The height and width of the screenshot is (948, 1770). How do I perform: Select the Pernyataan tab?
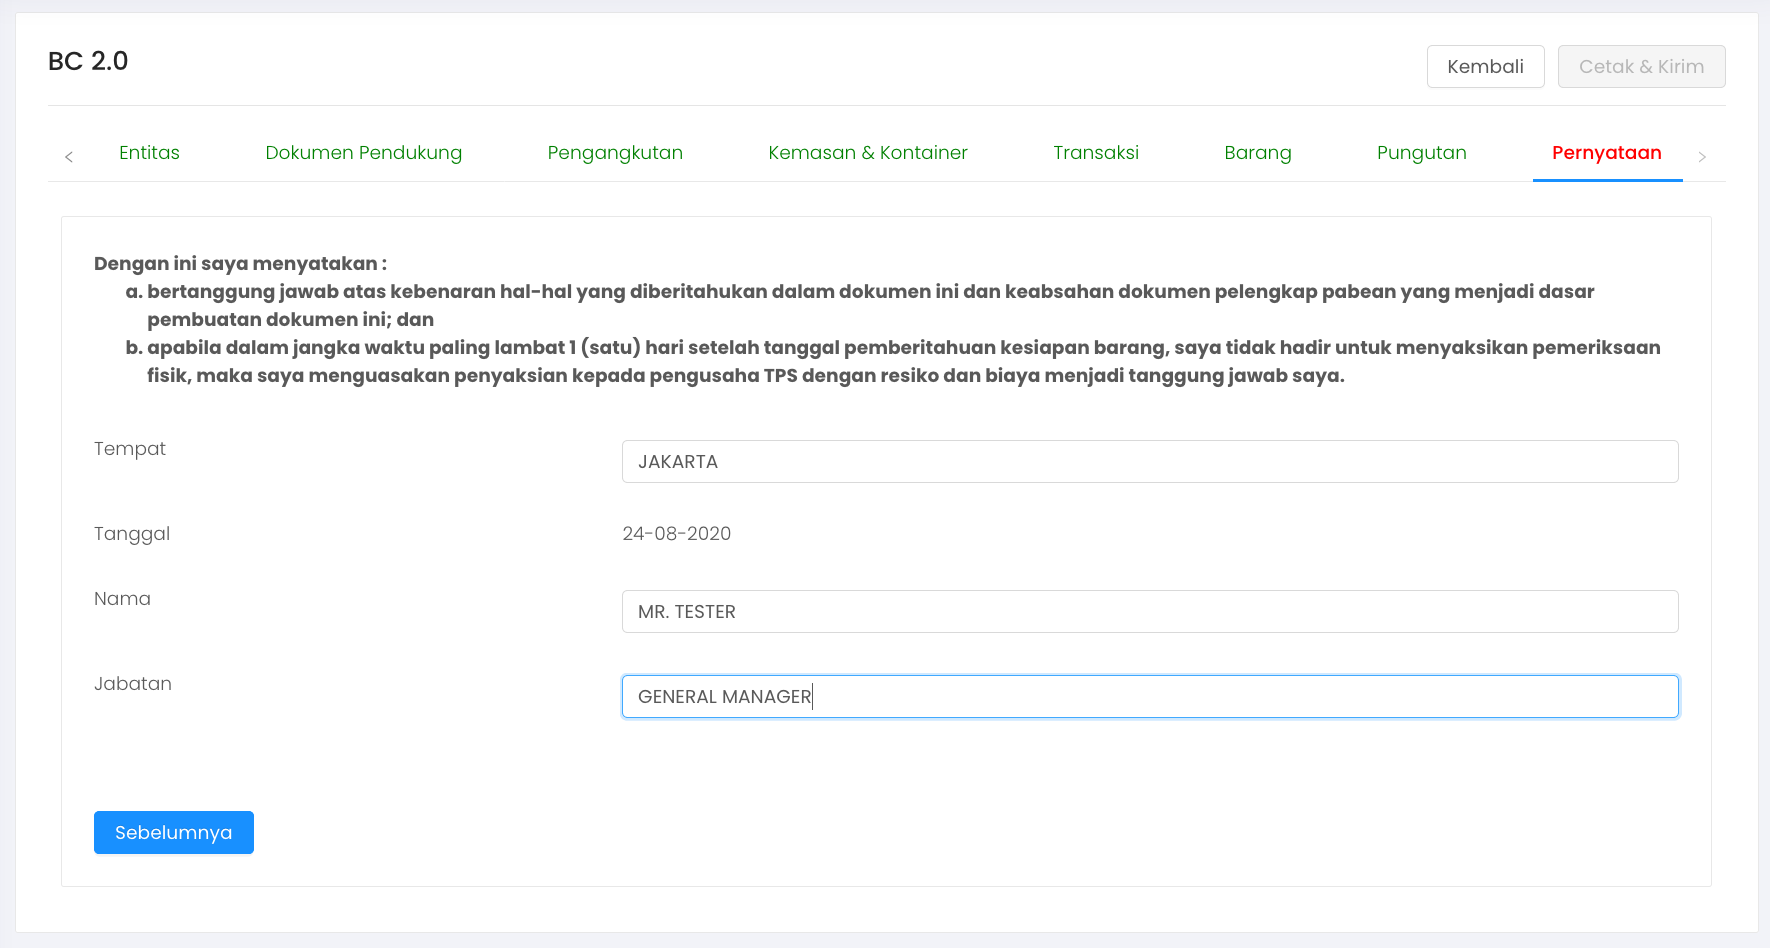tap(1606, 153)
